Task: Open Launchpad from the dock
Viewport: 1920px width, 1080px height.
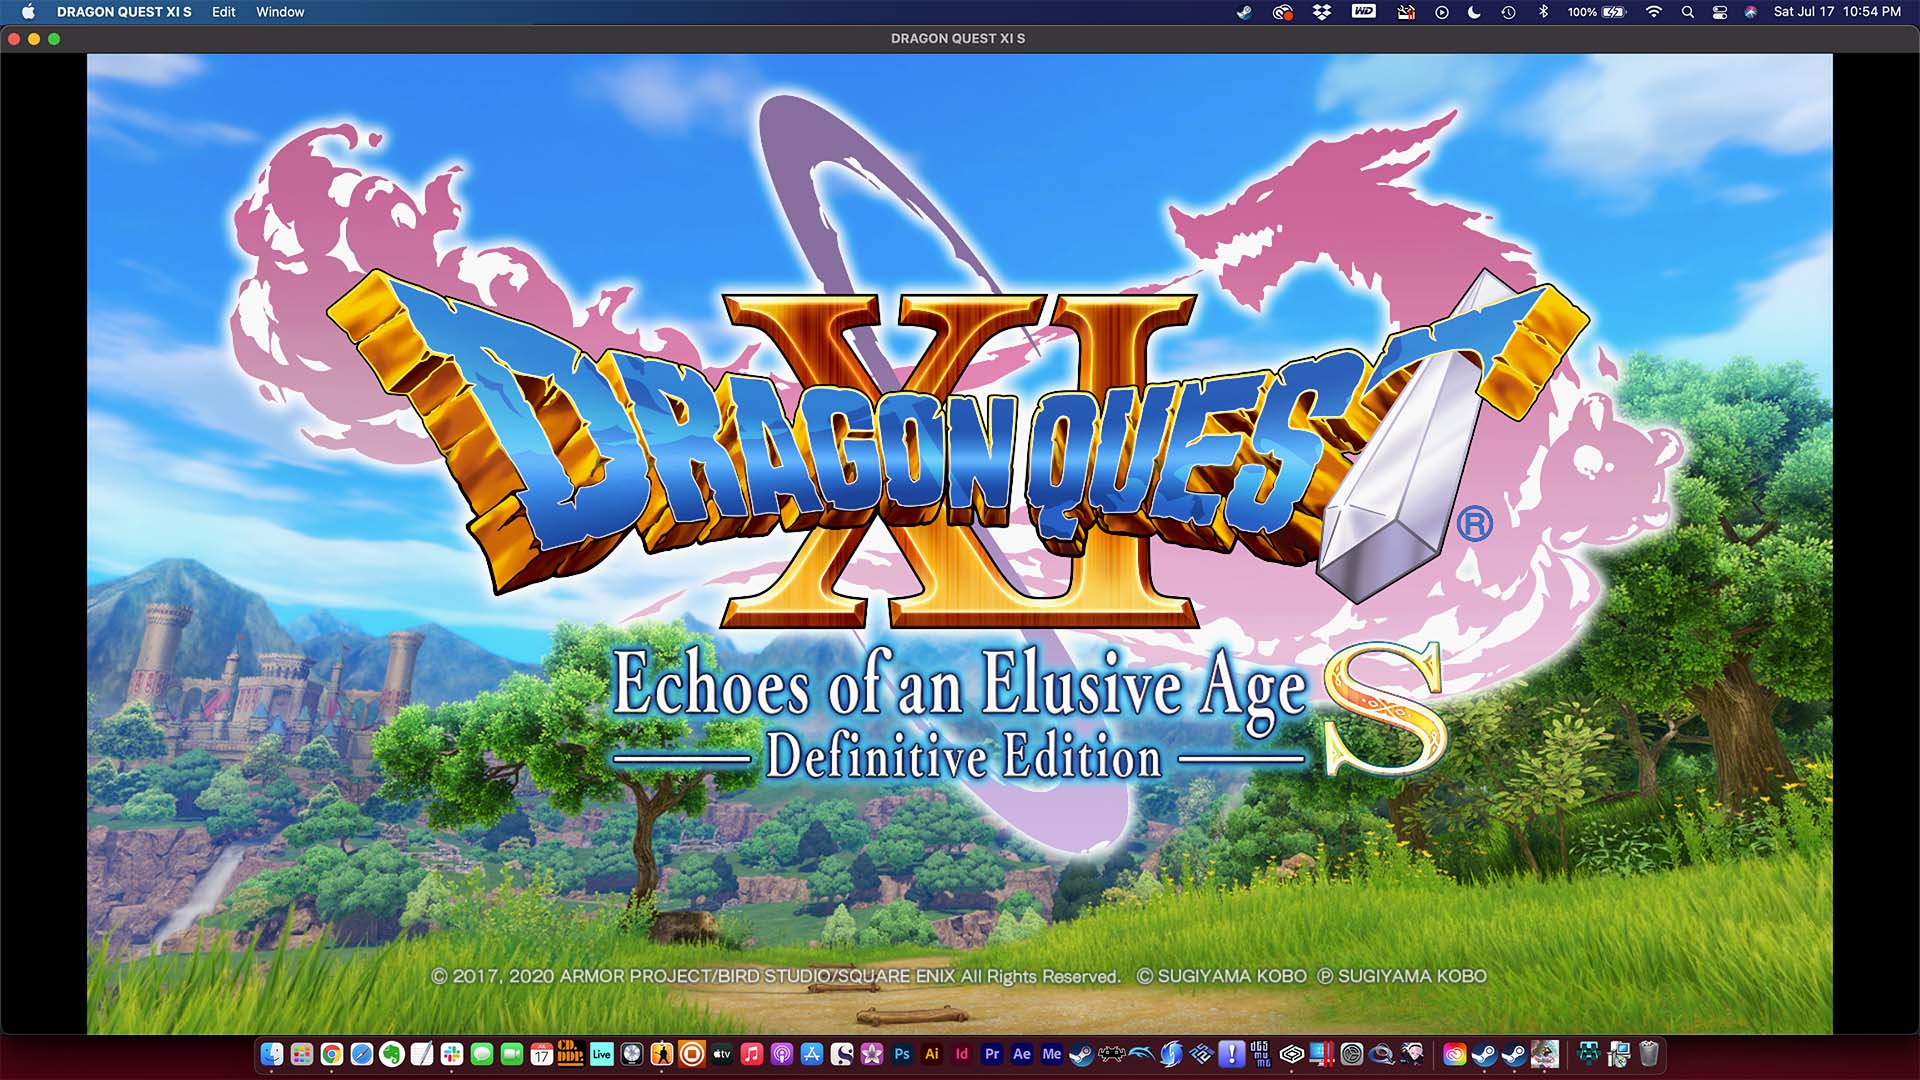Action: point(301,1054)
